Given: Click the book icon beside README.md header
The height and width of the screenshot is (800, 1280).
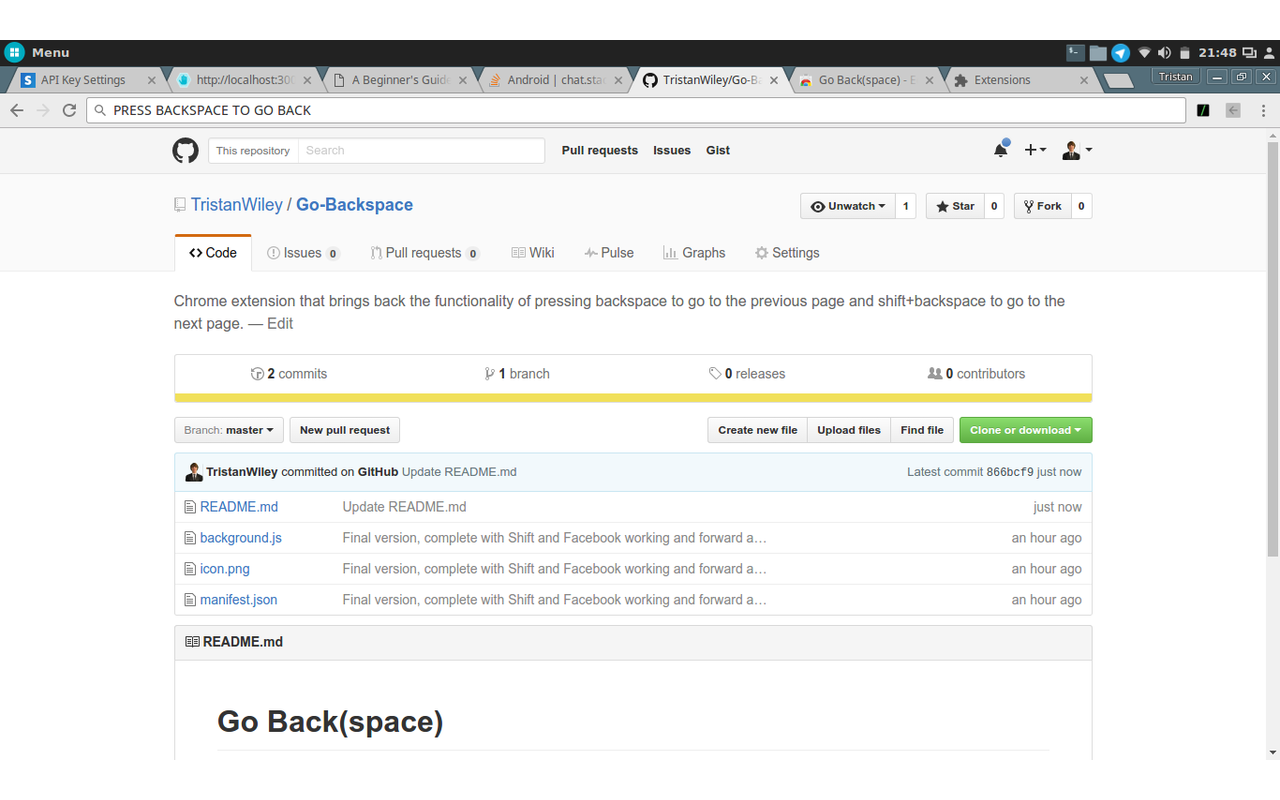Looking at the screenshot, I should [192, 642].
